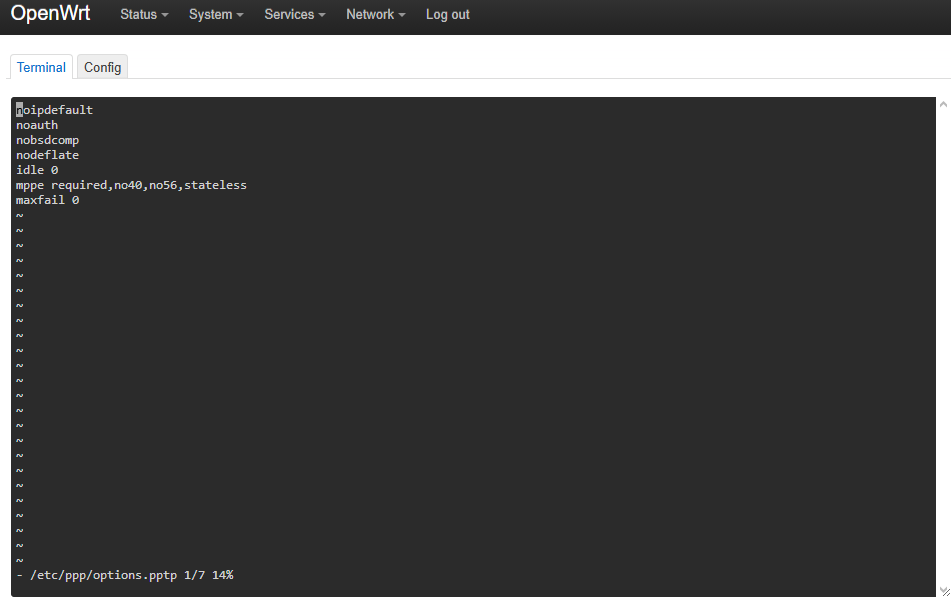Open the System dropdown menu
The height and width of the screenshot is (613, 951).
[216, 15]
